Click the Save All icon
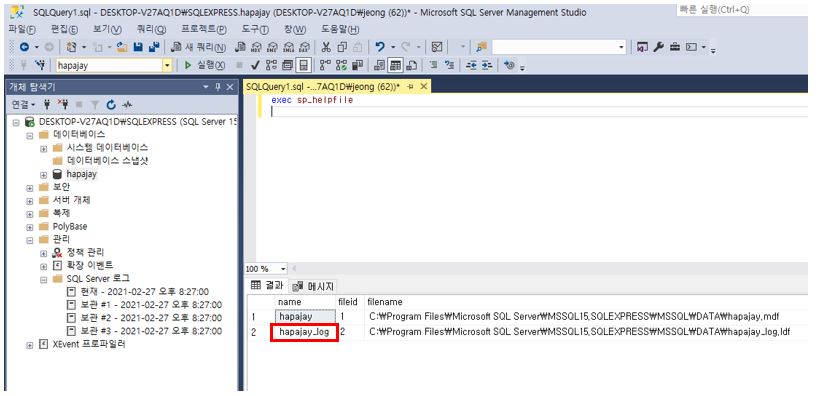Viewport: 818px width, 396px height. coord(154,47)
